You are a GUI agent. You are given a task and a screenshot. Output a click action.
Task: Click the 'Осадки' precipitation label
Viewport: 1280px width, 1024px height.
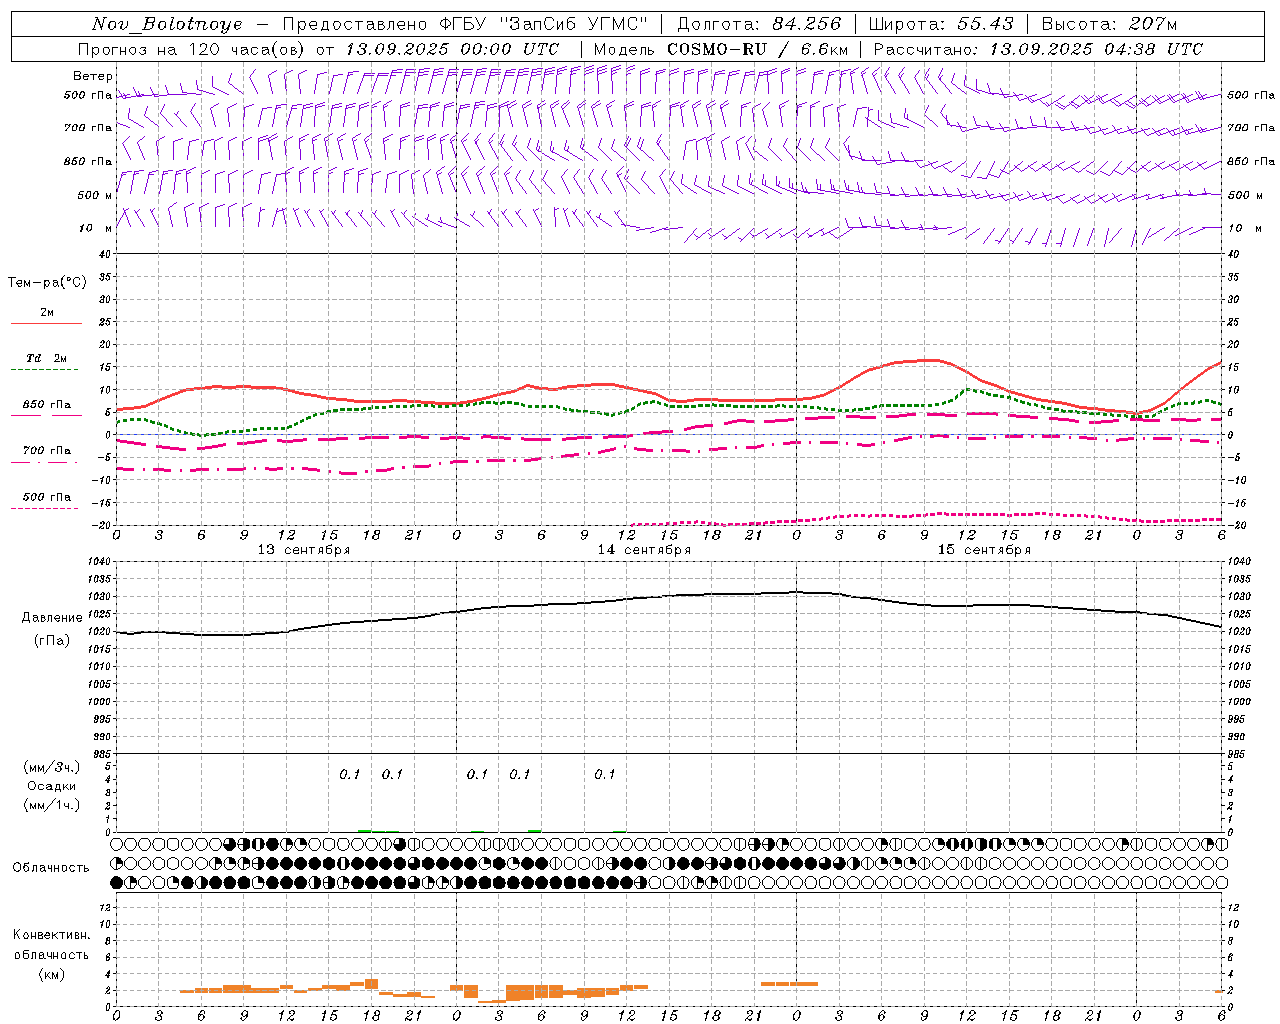click(52, 786)
